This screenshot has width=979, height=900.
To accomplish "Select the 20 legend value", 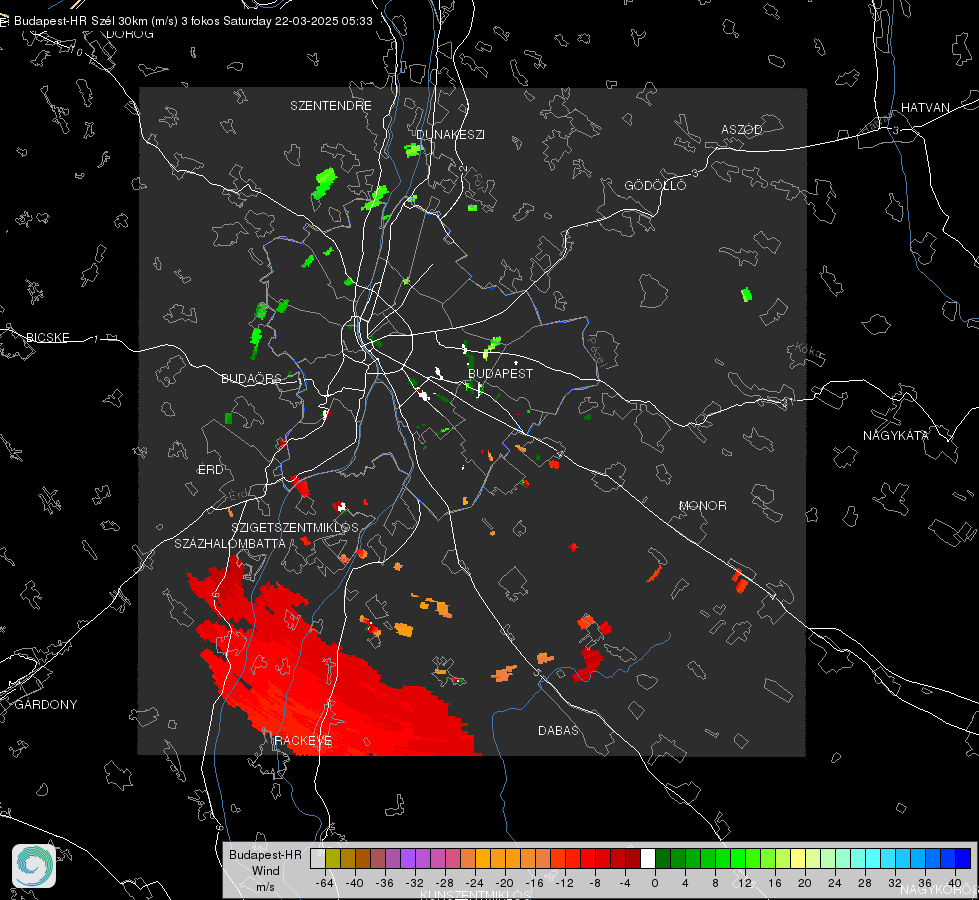I will pos(805,883).
